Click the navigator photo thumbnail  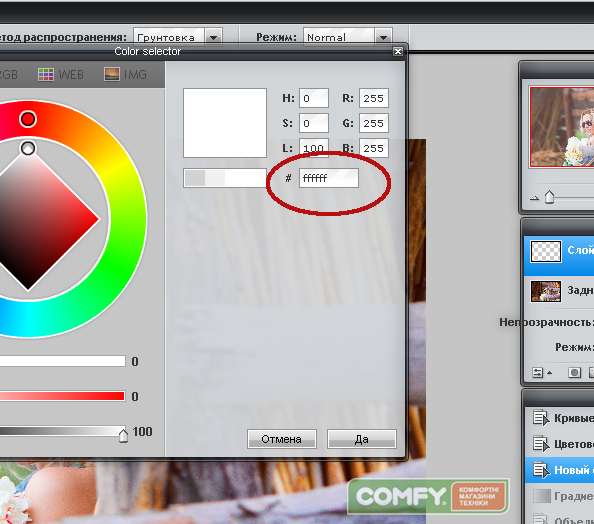[x=562, y=127]
